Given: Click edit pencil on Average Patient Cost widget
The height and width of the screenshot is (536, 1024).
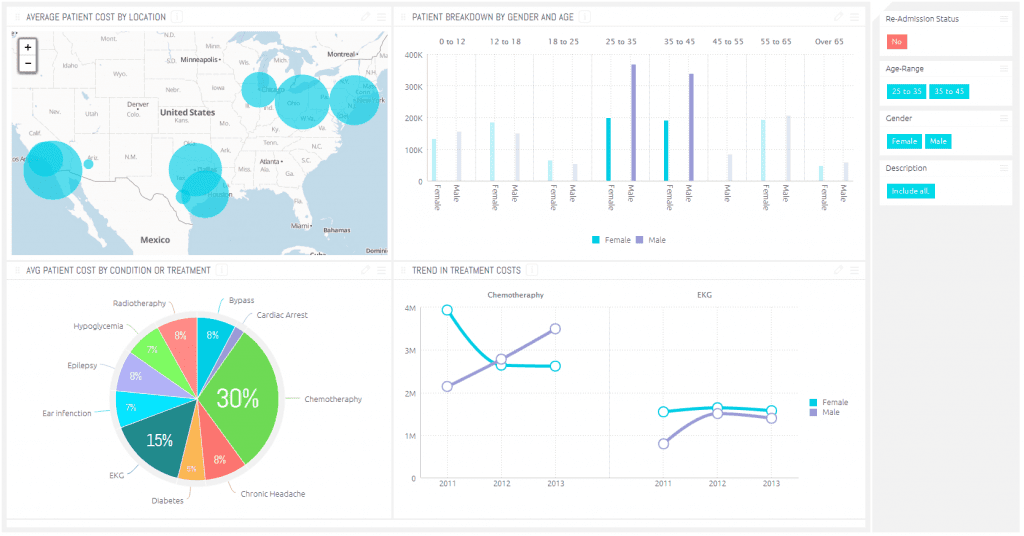Looking at the screenshot, I should (x=365, y=17).
